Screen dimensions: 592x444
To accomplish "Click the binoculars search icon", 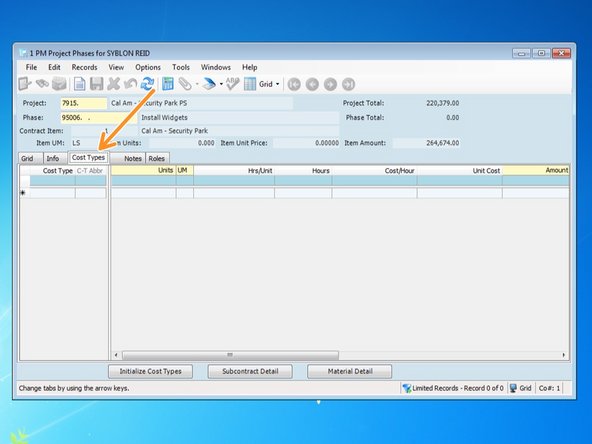I will 42,84.
